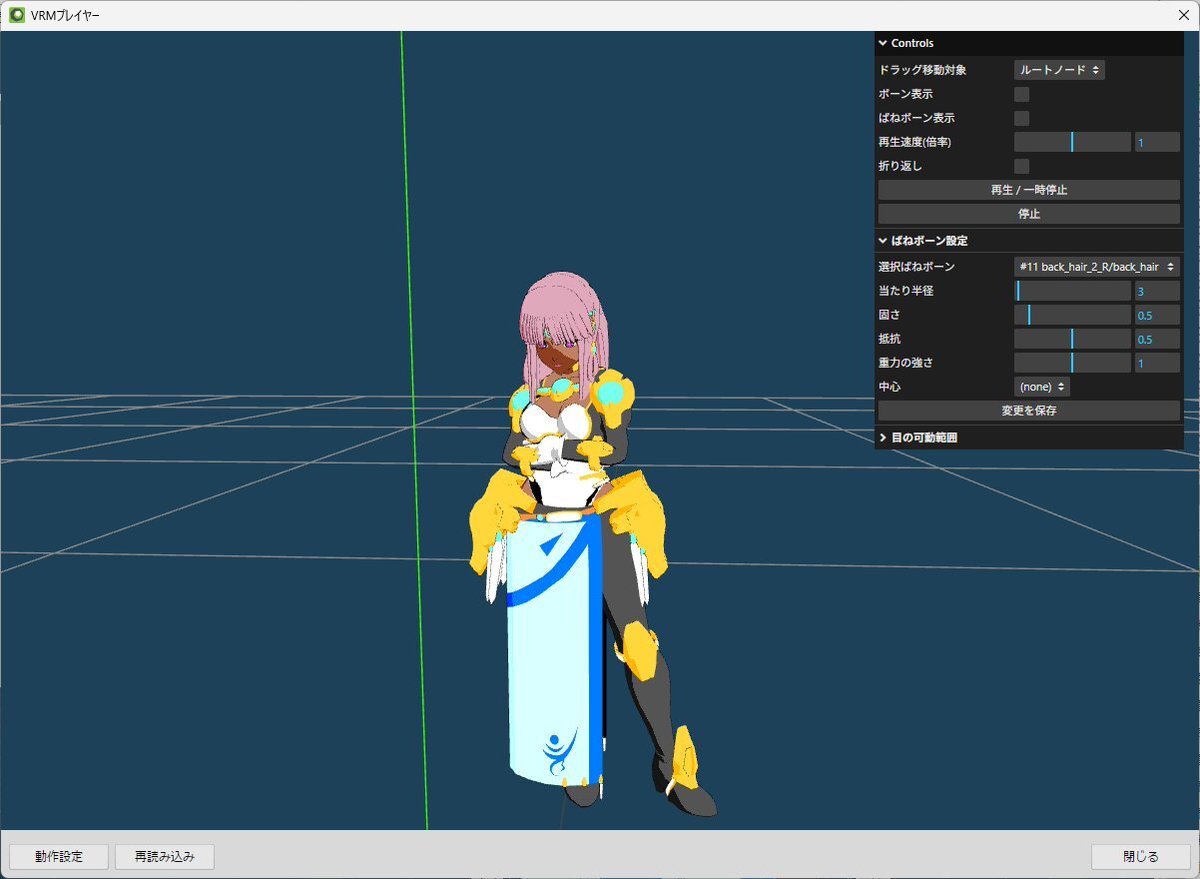Click the VRM player app icon in title bar
This screenshot has width=1200, height=879.
pos(17,15)
